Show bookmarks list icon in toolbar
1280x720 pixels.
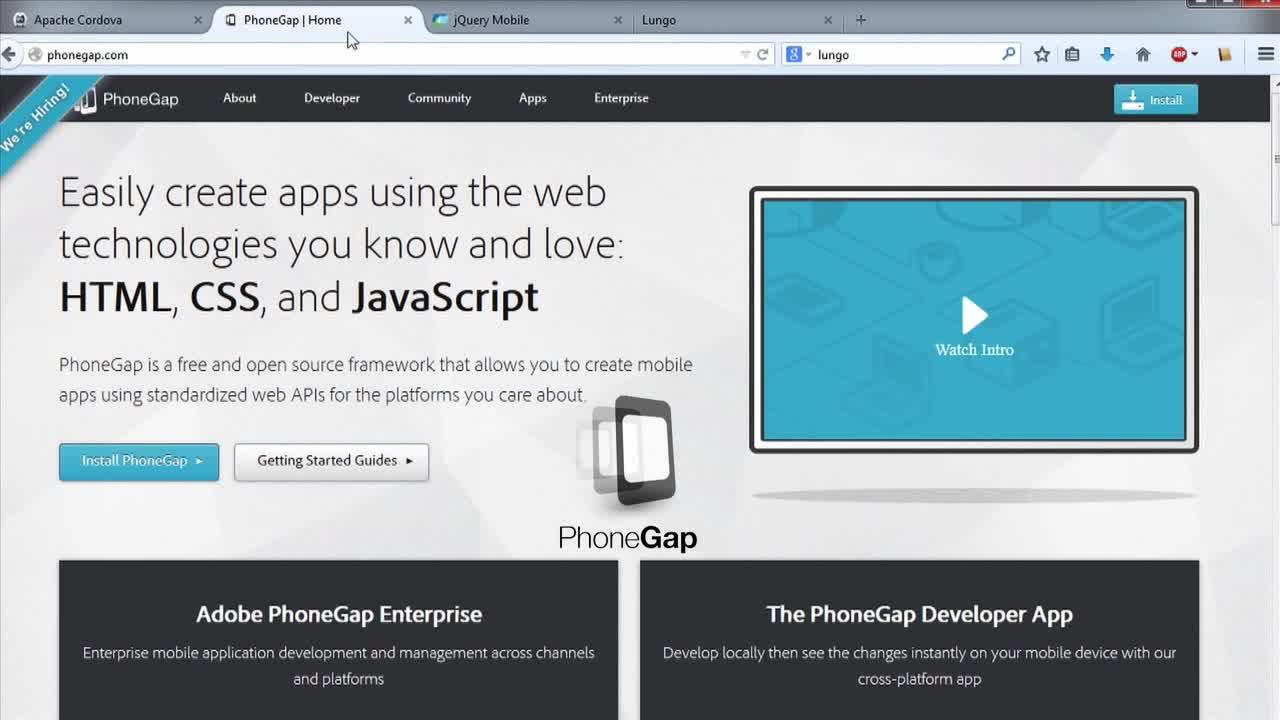tap(1072, 55)
